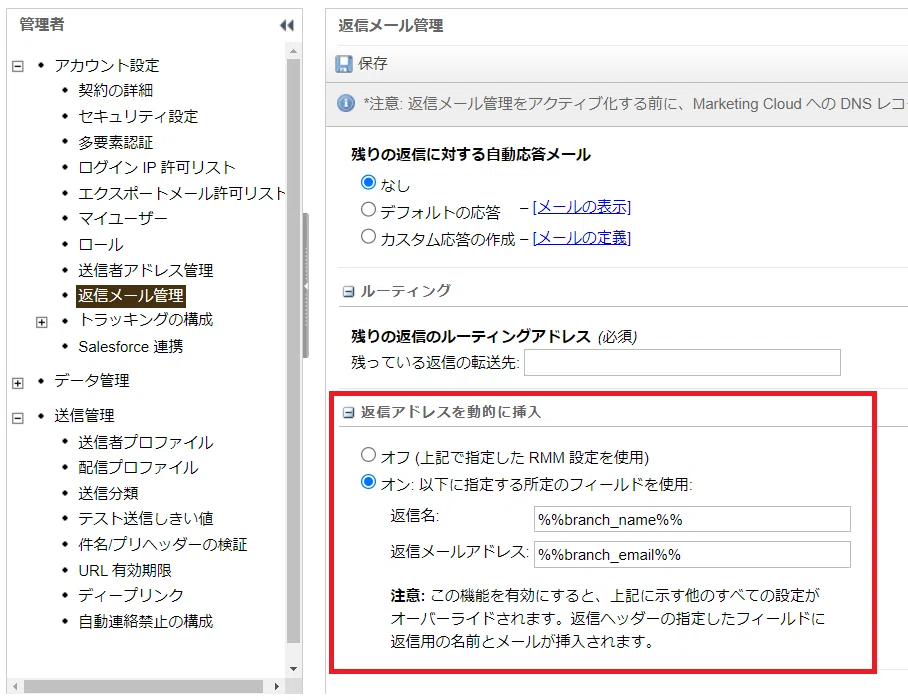Open 送信分類 in the tree

[x=108, y=493]
